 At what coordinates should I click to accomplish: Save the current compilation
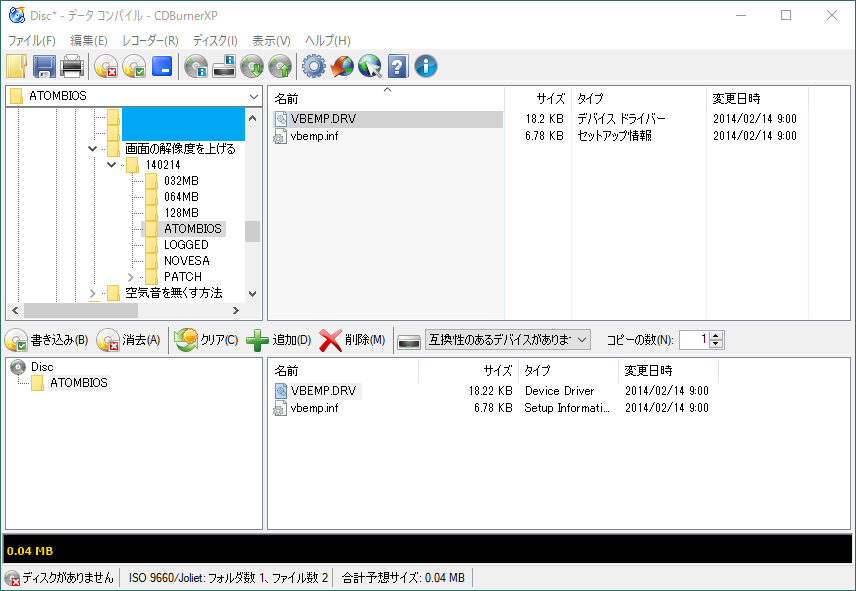pos(42,66)
